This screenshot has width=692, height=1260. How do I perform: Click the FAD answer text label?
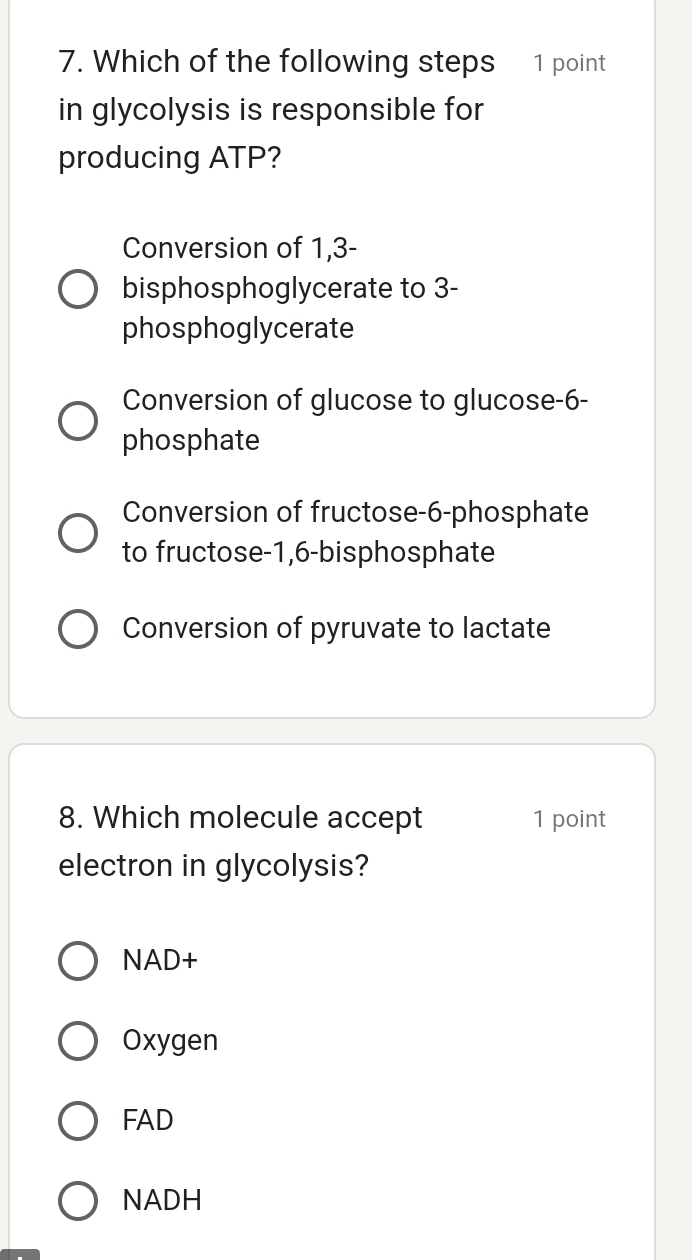(147, 1120)
